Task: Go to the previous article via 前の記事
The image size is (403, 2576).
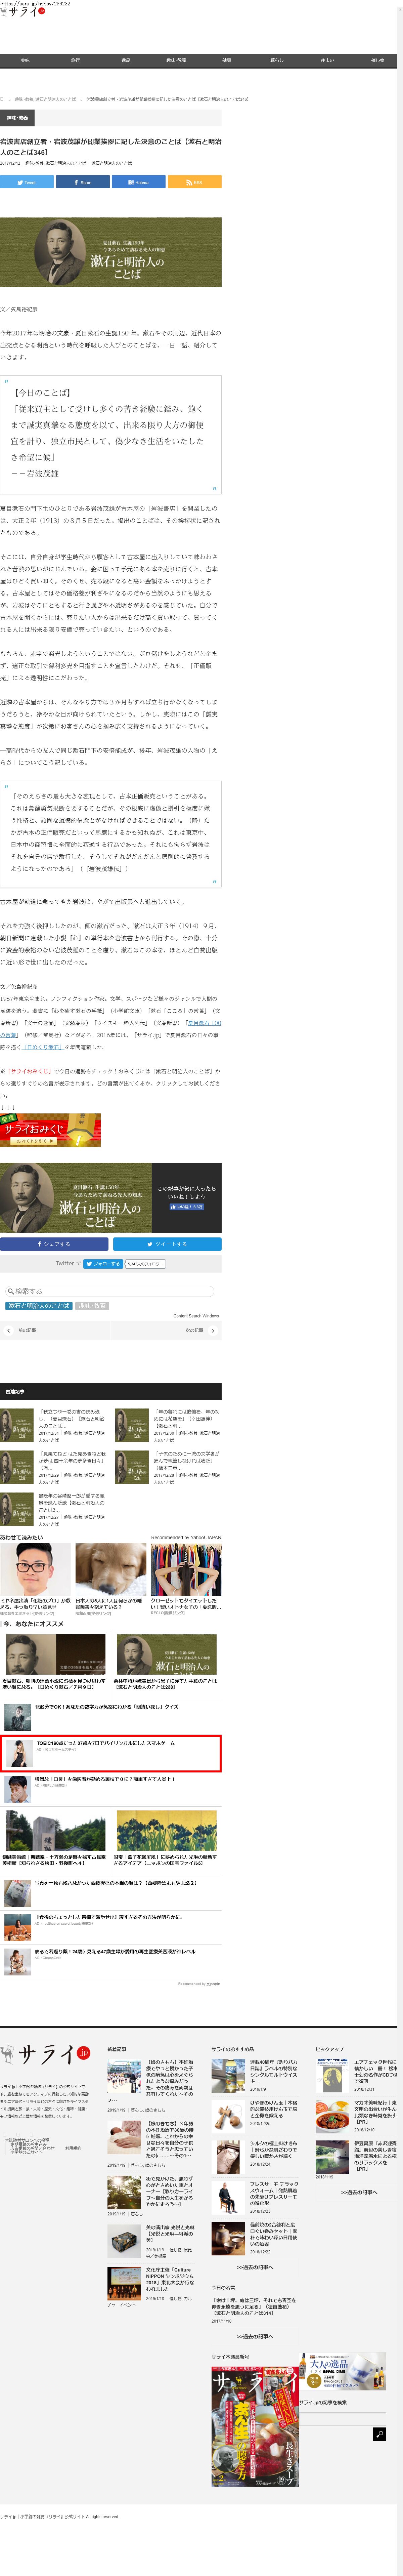Action: click(27, 1331)
